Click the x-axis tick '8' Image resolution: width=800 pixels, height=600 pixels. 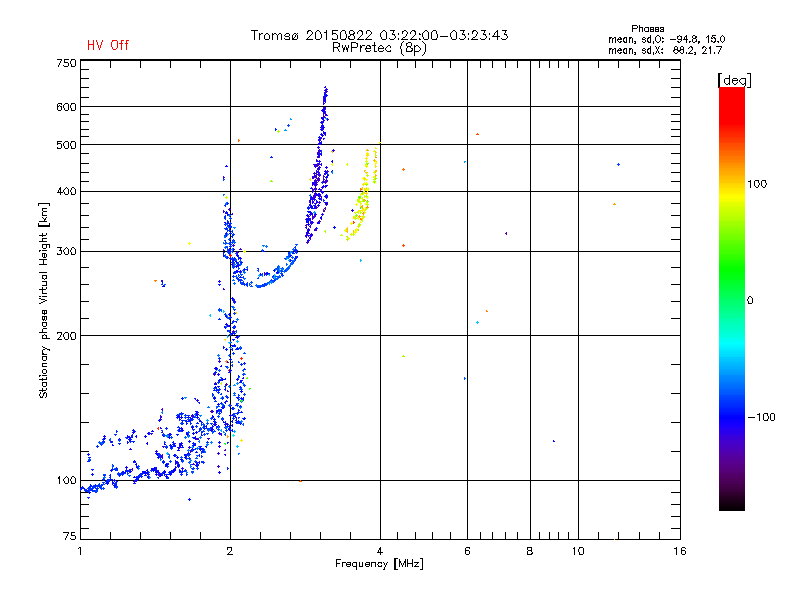tap(530, 551)
